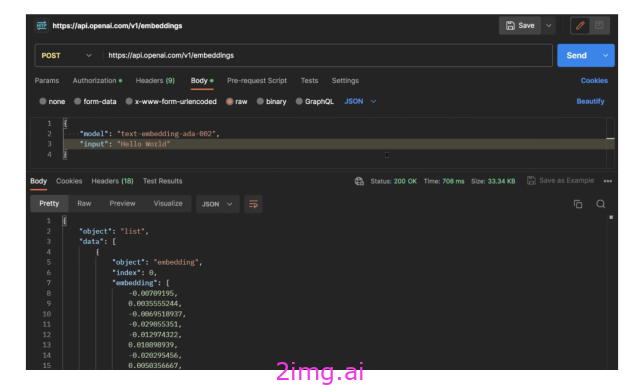Open the response Headers (18) tab
The width and height of the screenshot is (640, 385).
[x=112, y=181]
